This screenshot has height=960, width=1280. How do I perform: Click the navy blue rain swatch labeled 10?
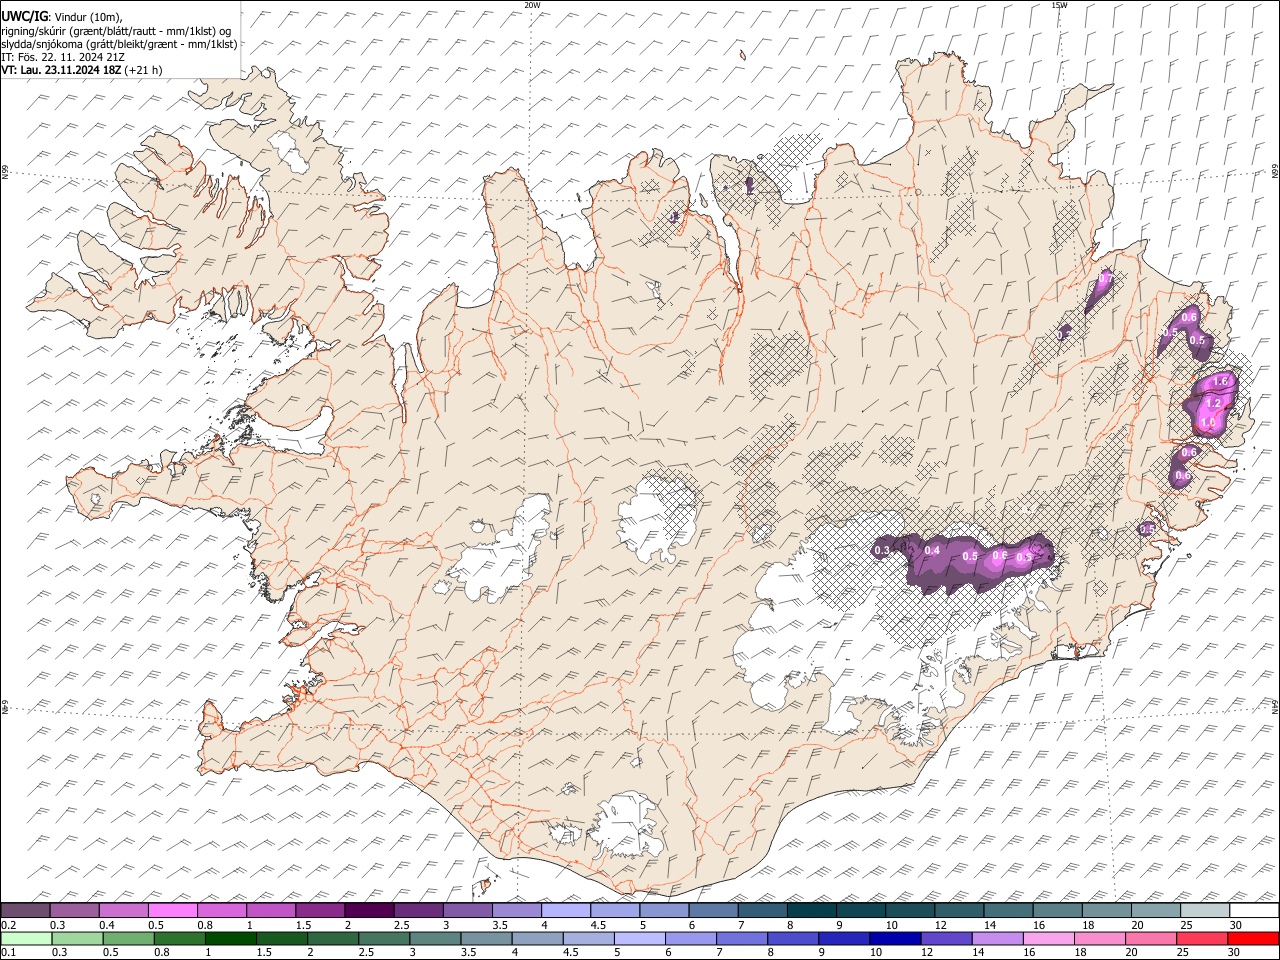coord(894,939)
